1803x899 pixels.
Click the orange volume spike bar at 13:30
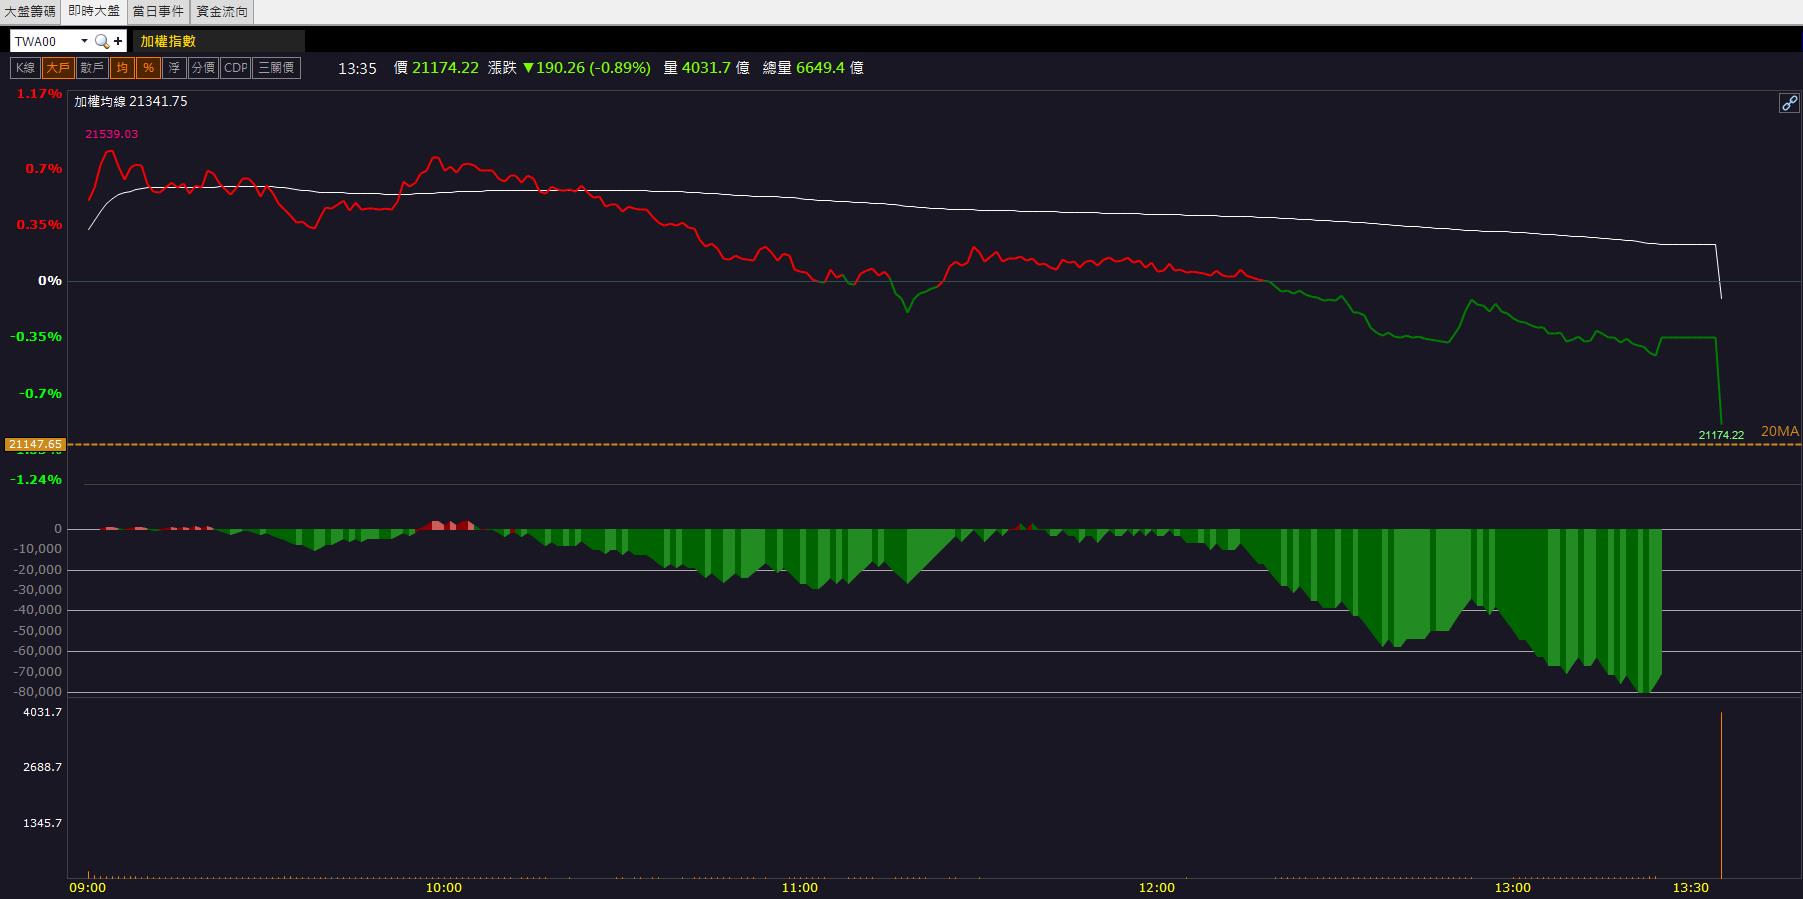[x=1721, y=795]
